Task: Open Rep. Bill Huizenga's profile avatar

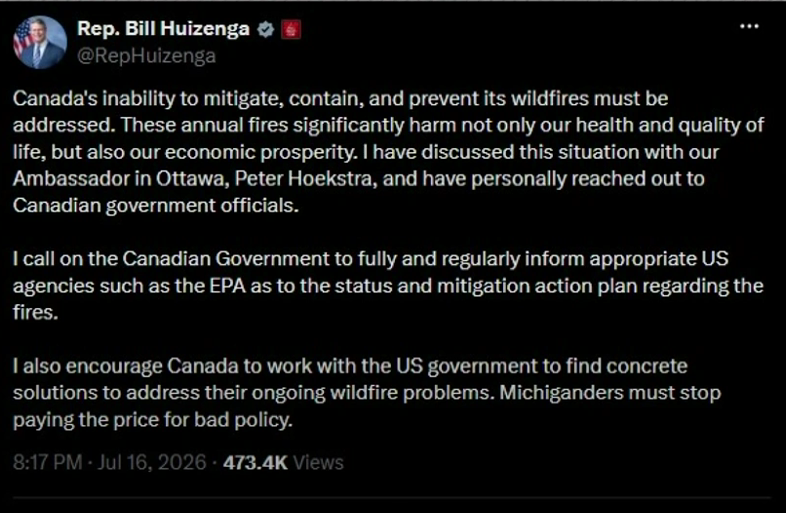Action: click(40, 42)
